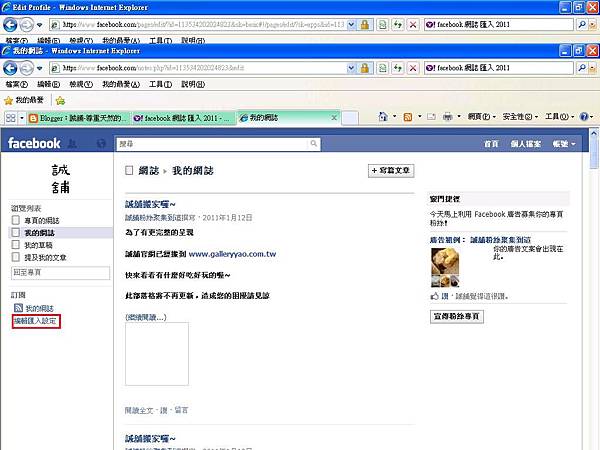The width and height of the screenshot is (600, 450).
Task: Open Facebook friend requests icon
Action: 72,144
